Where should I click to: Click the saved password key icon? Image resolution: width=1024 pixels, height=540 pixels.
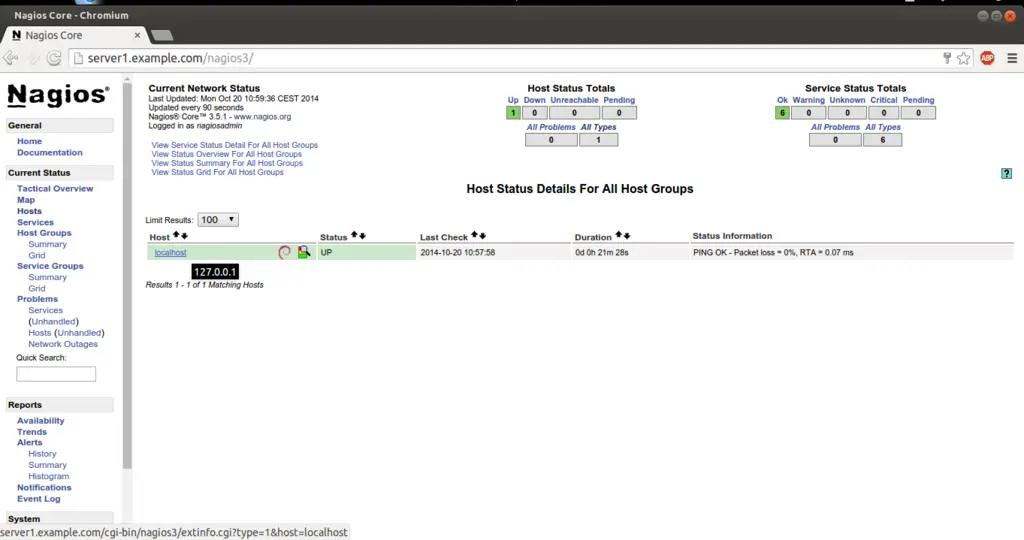pyautogui.click(x=947, y=58)
